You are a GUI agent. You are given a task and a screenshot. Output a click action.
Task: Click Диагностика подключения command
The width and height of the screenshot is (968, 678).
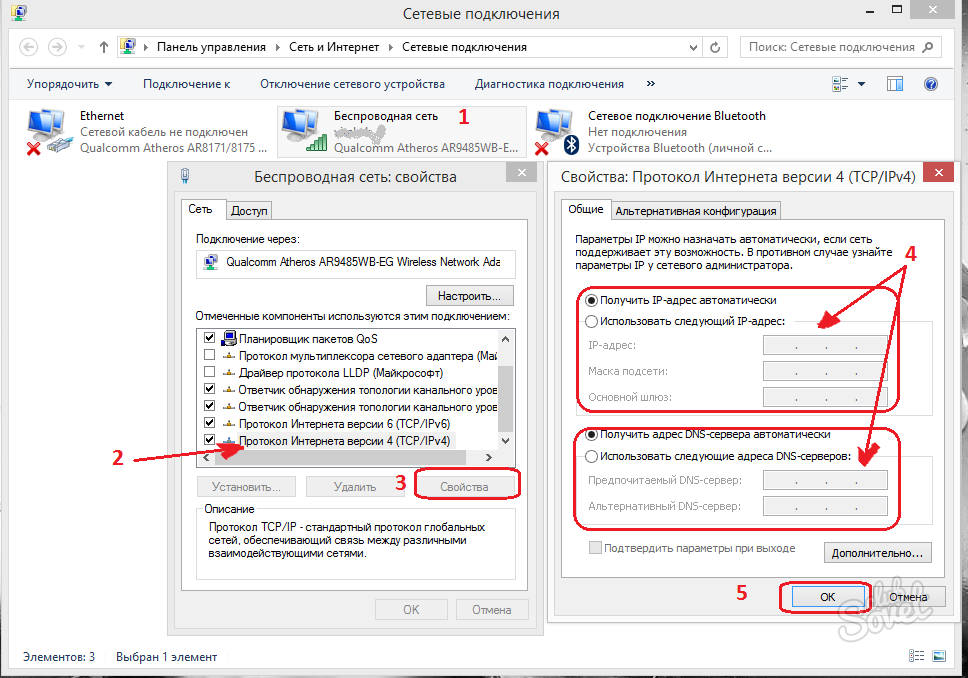pos(549,84)
